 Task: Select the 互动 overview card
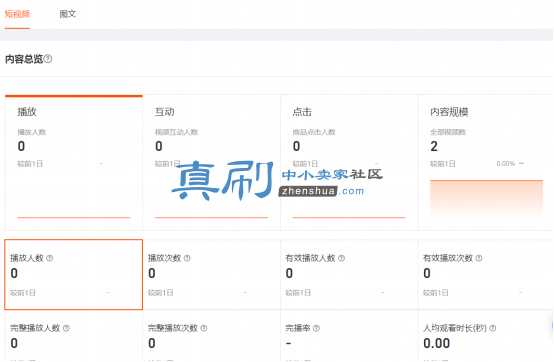point(211,162)
